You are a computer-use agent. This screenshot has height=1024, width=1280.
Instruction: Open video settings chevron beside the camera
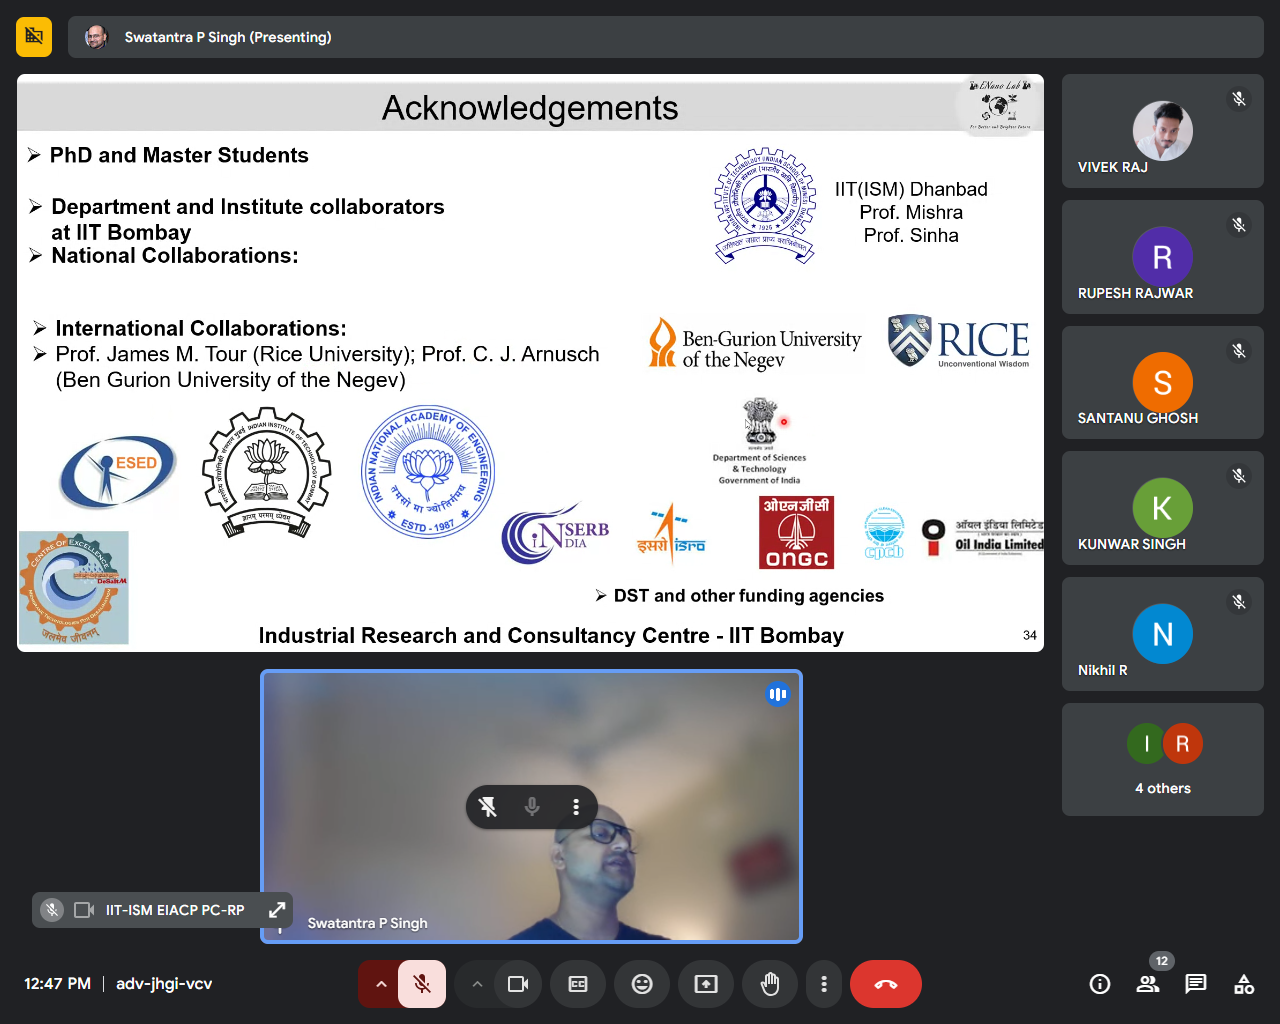point(477,984)
